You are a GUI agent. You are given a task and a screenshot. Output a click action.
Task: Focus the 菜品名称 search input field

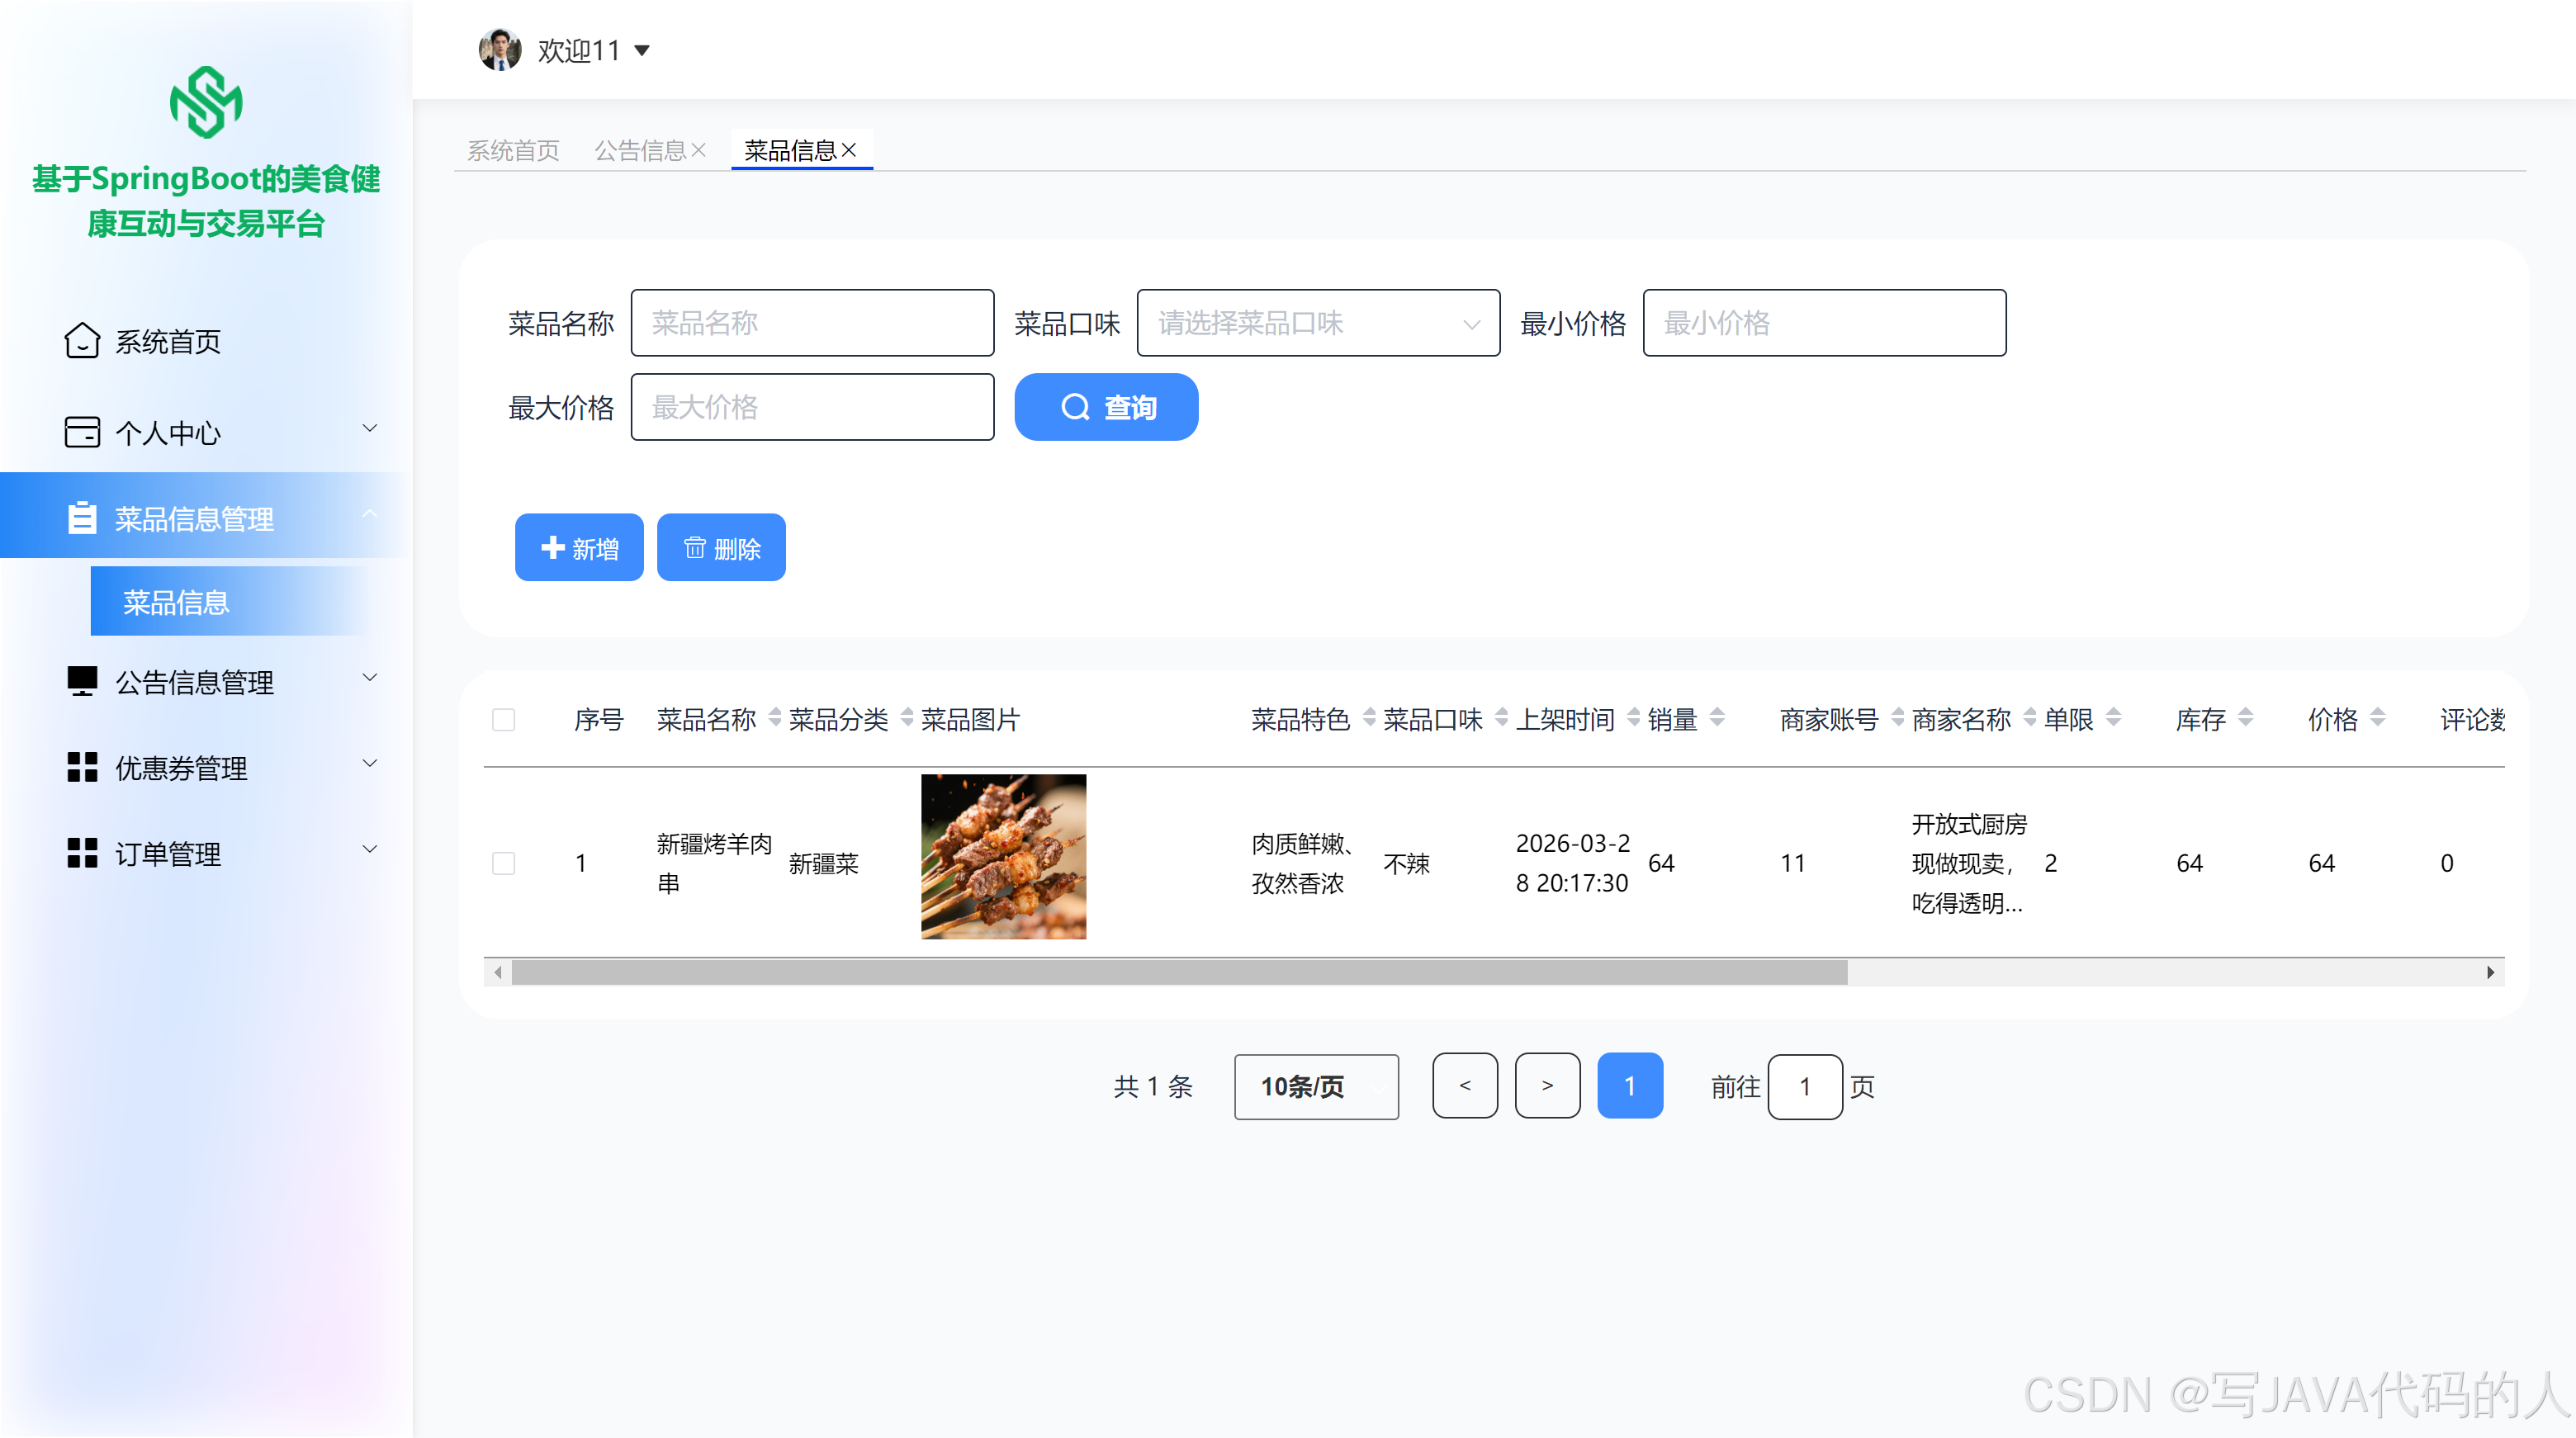click(x=812, y=323)
